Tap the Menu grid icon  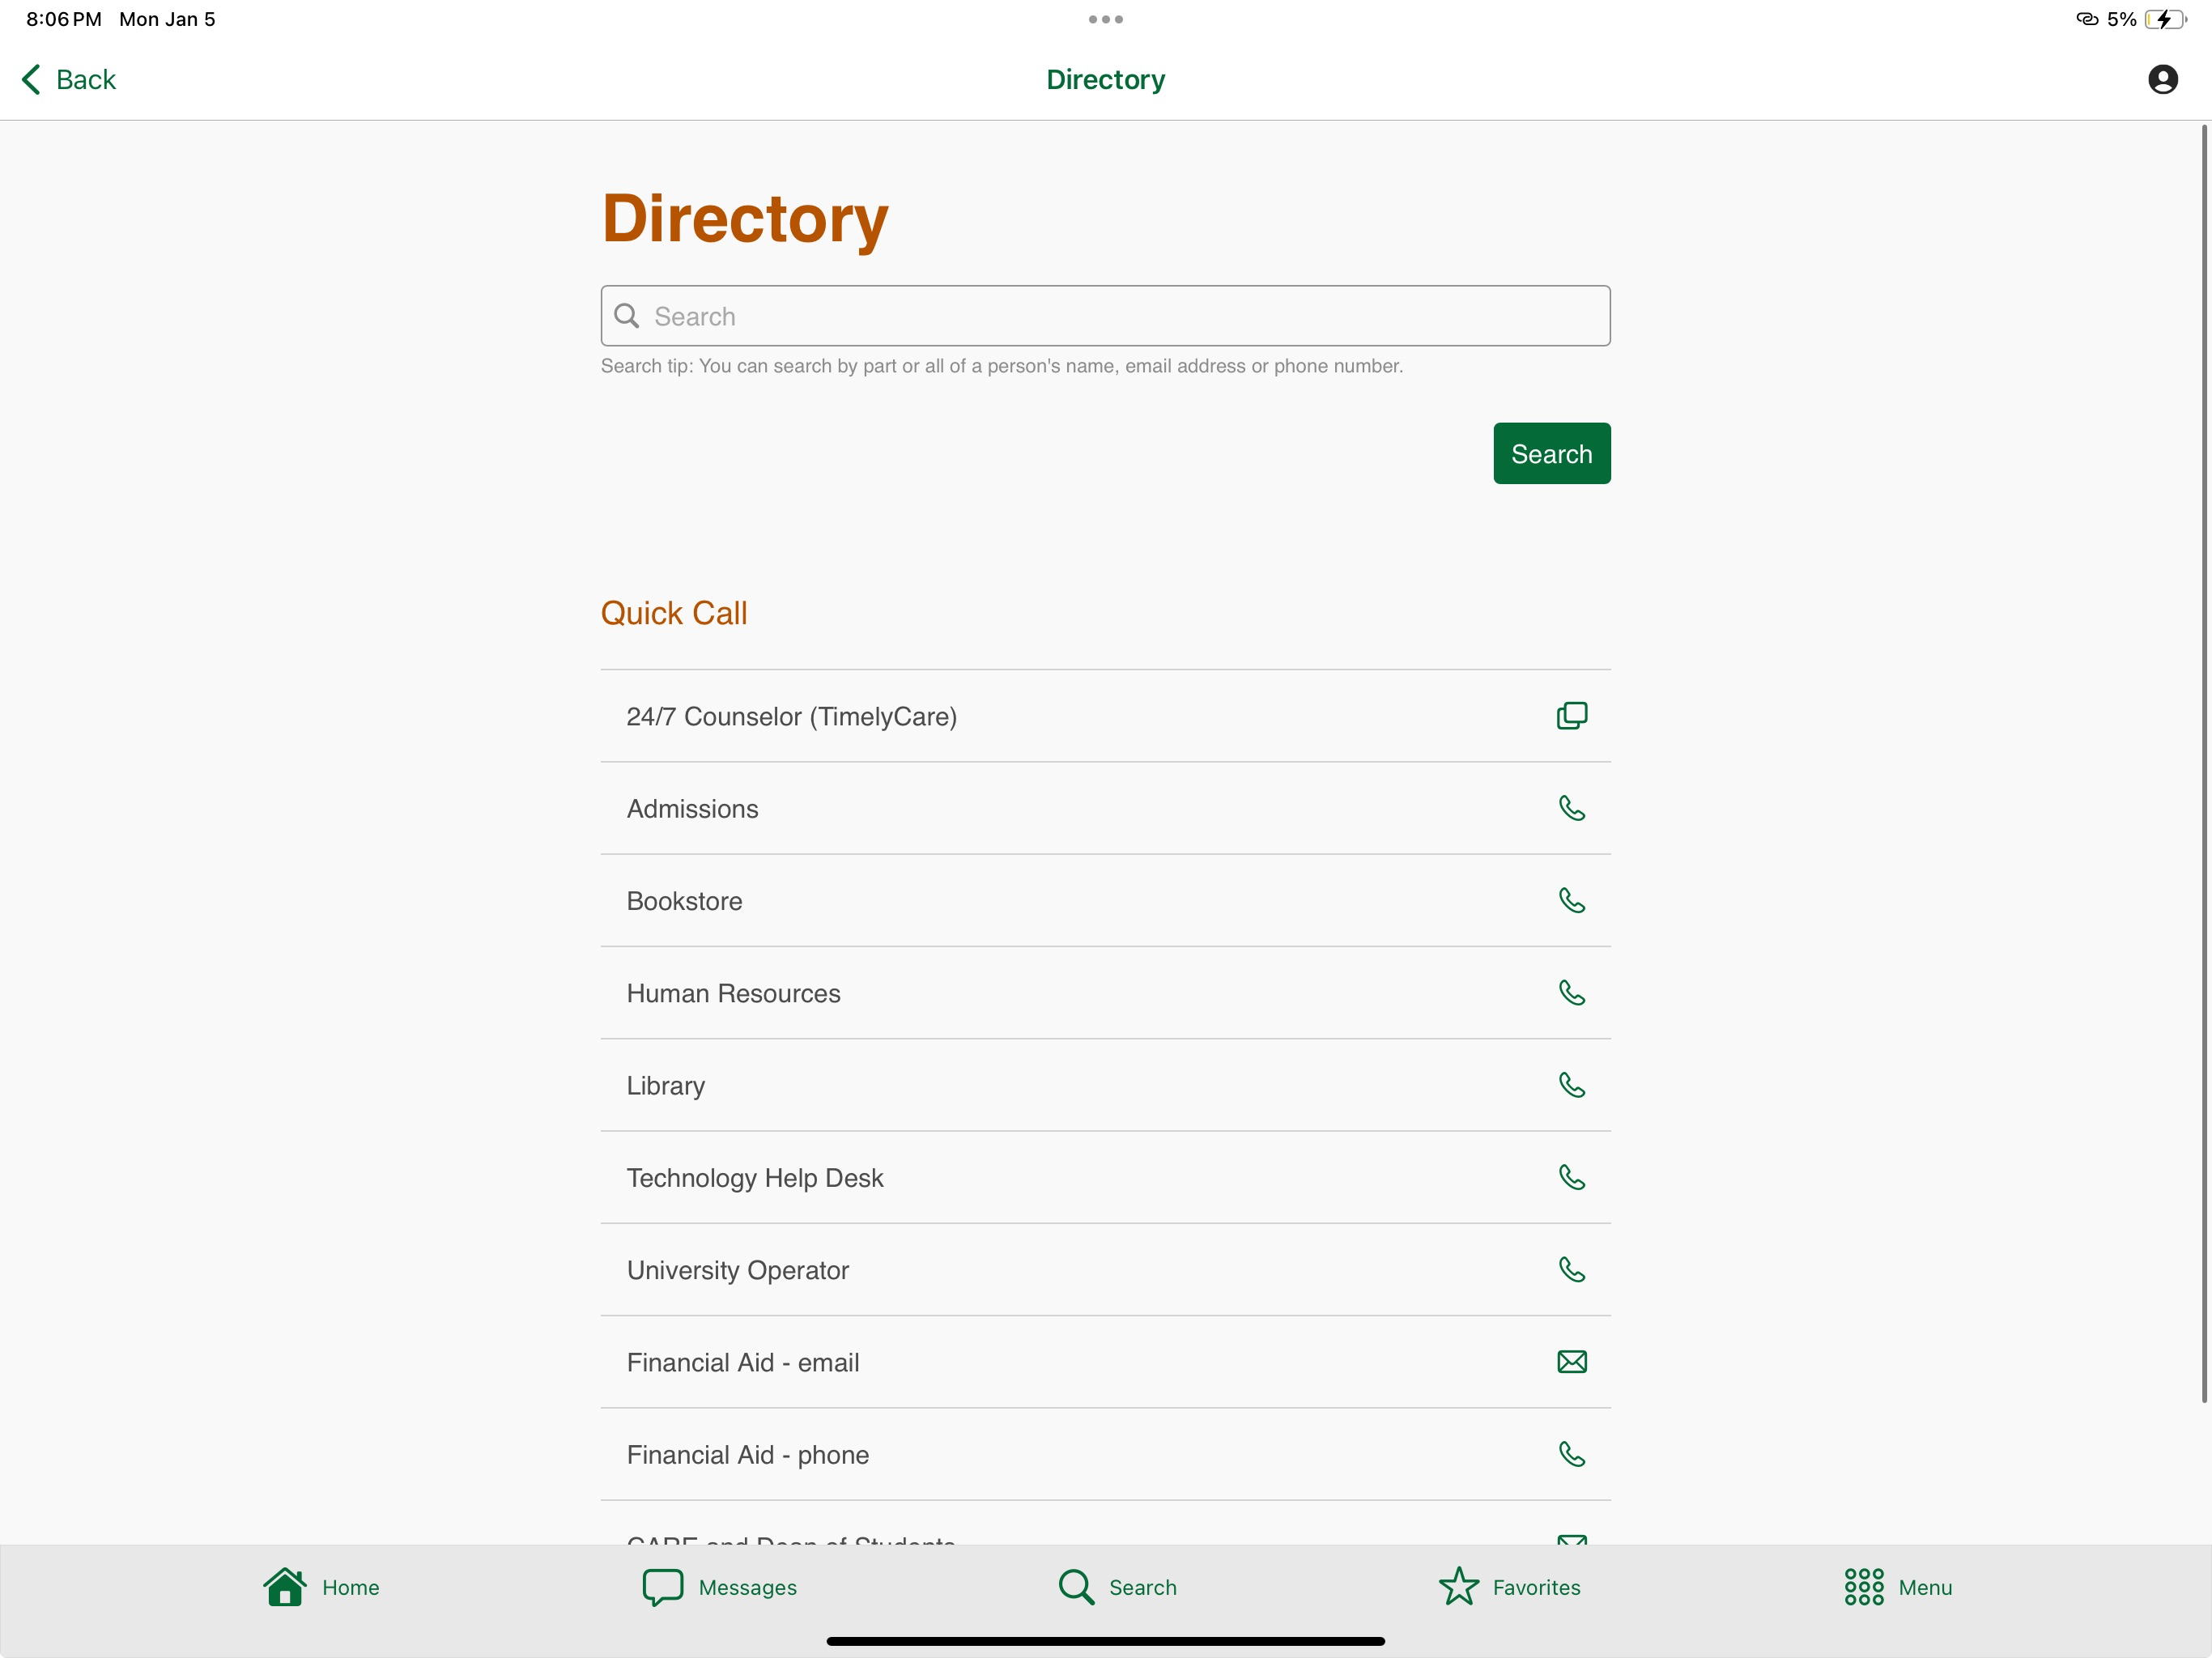(1863, 1587)
